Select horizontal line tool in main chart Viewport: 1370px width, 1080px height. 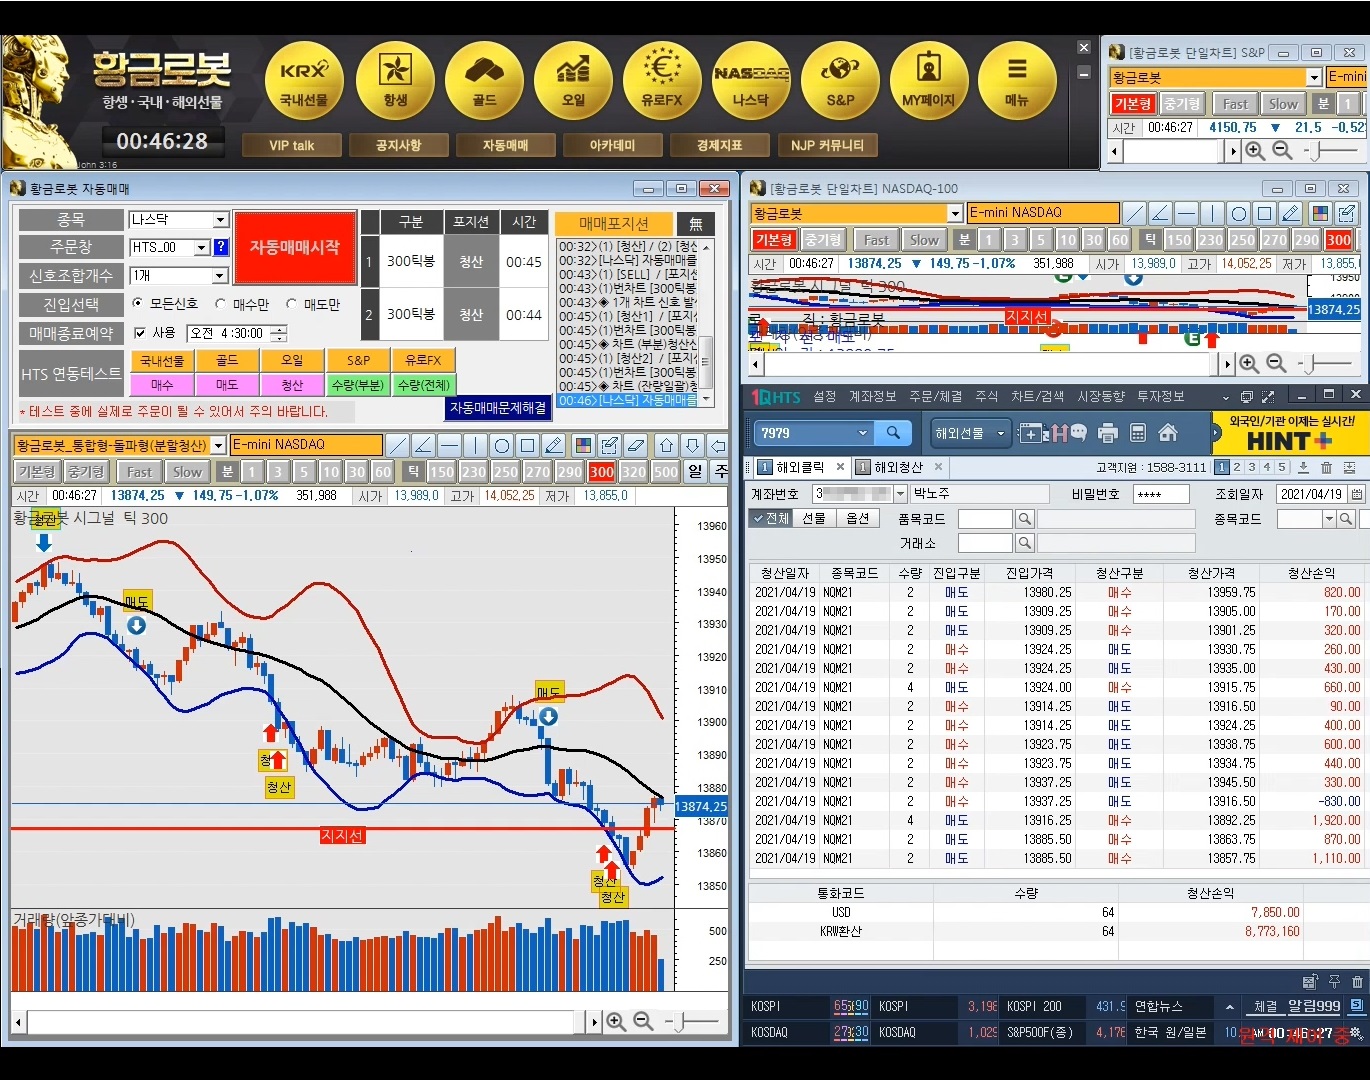click(x=449, y=445)
